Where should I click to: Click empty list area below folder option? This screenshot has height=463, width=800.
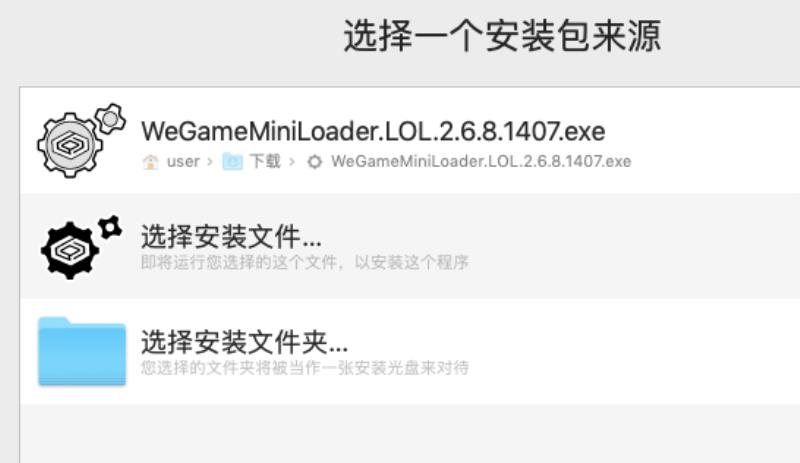[x=410, y=434]
